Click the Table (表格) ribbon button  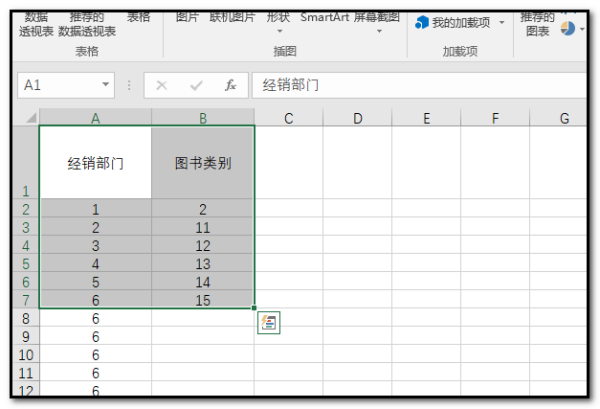[x=138, y=18]
